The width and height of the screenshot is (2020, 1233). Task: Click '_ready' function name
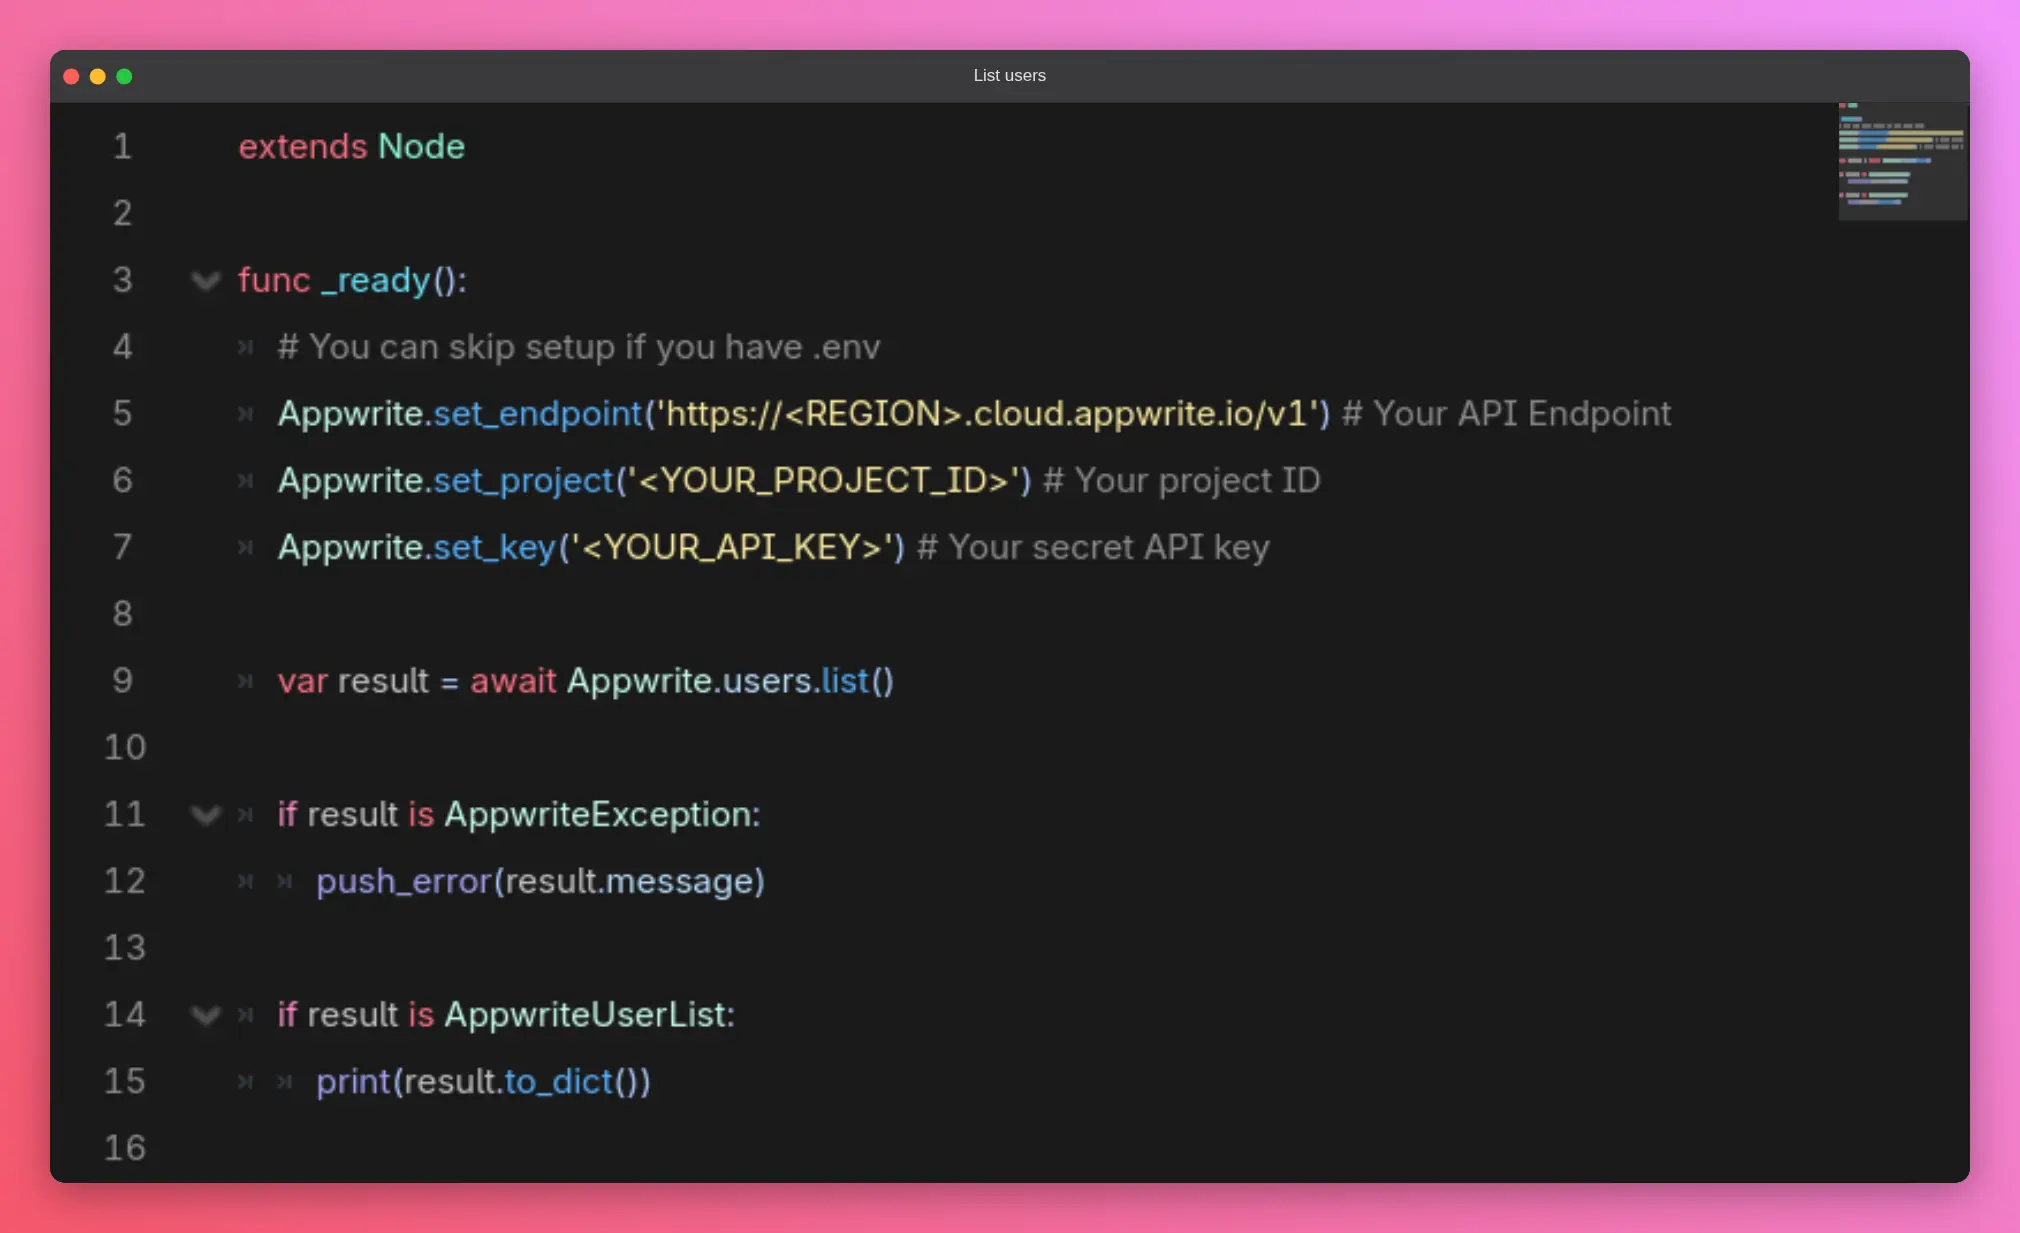point(376,280)
